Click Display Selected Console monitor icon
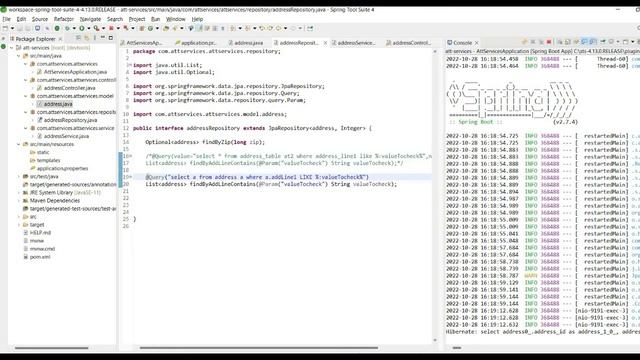Image resolution: width=640 pixels, height=360 pixels. 611,42
